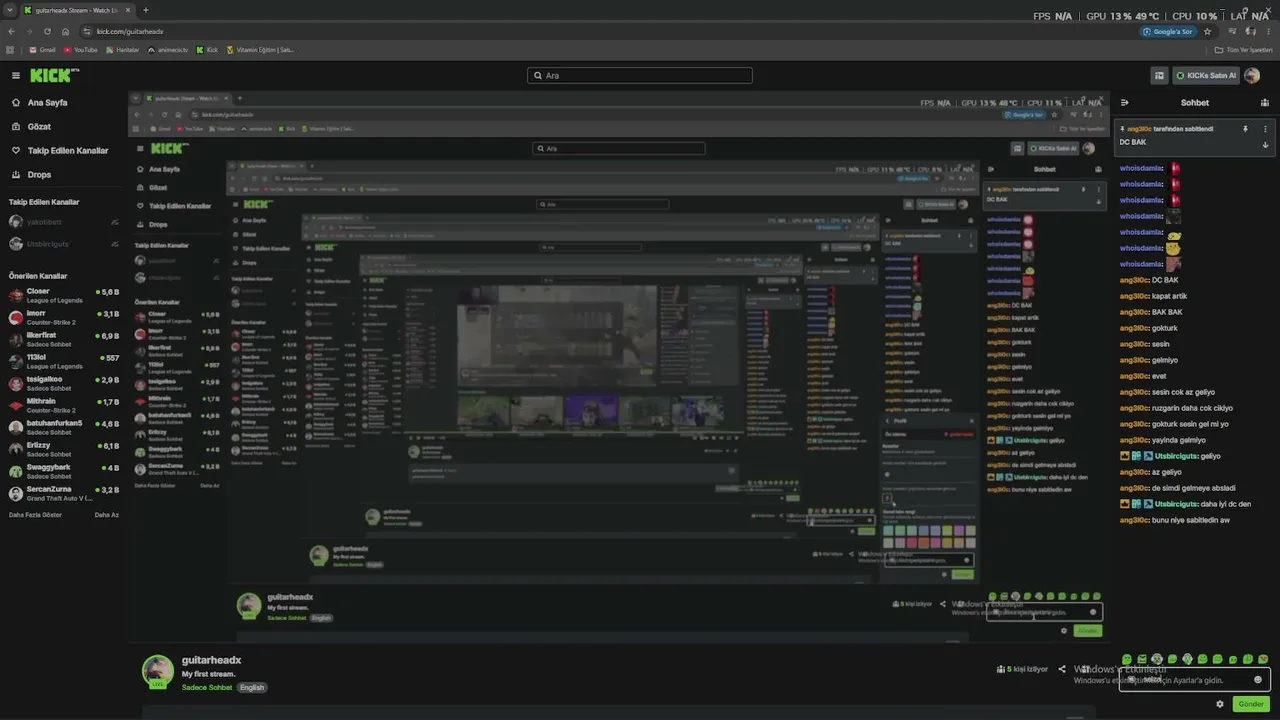Bookmark this page with the star

(x=1207, y=31)
